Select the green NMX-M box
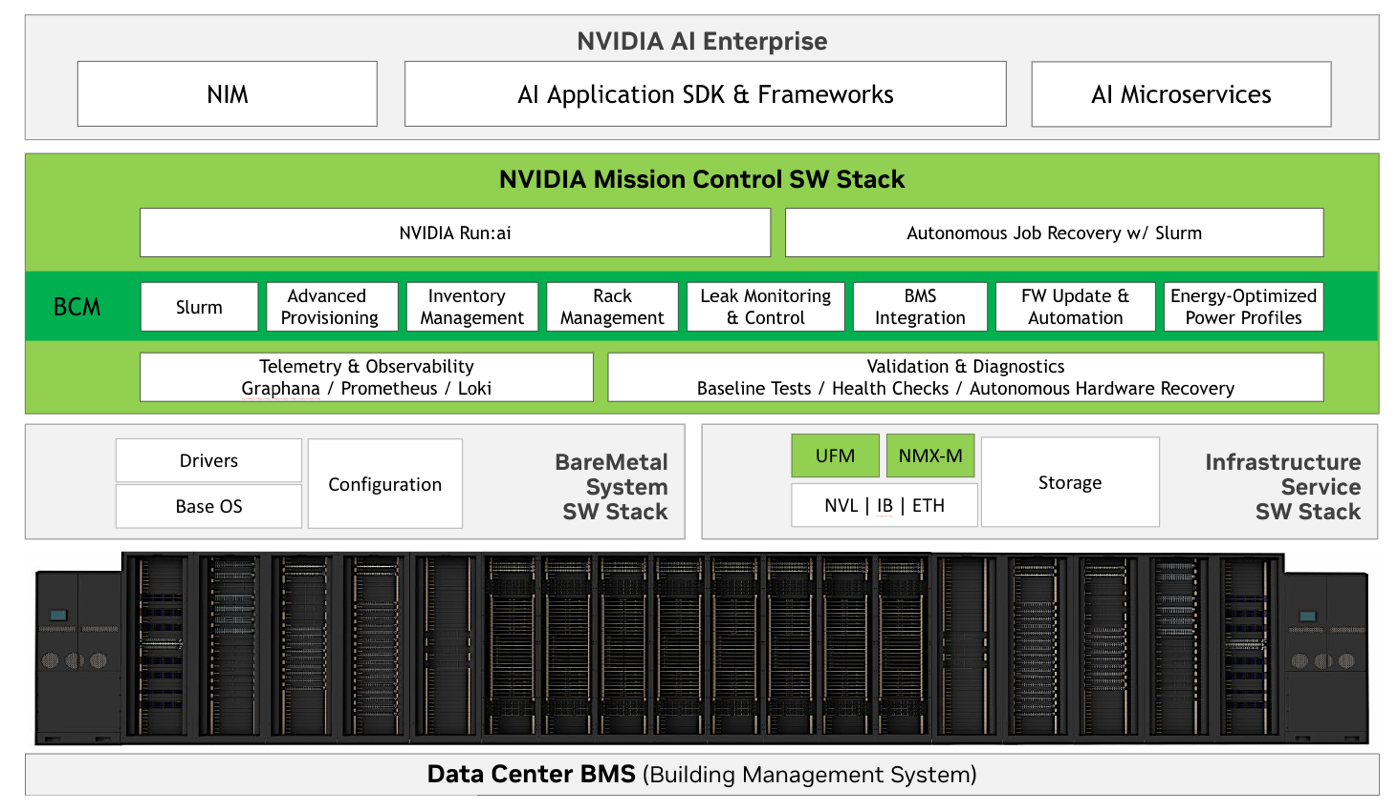The image size is (1398, 810). point(930,456)
